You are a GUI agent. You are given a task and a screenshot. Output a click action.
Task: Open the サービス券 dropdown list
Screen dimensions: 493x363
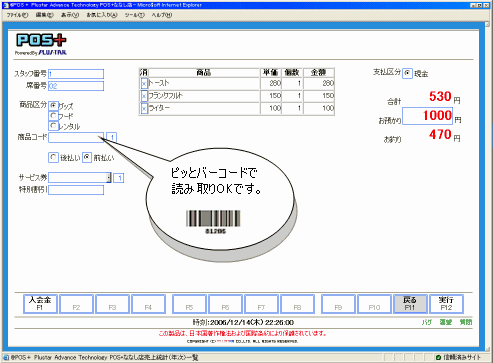pos(108,178)
